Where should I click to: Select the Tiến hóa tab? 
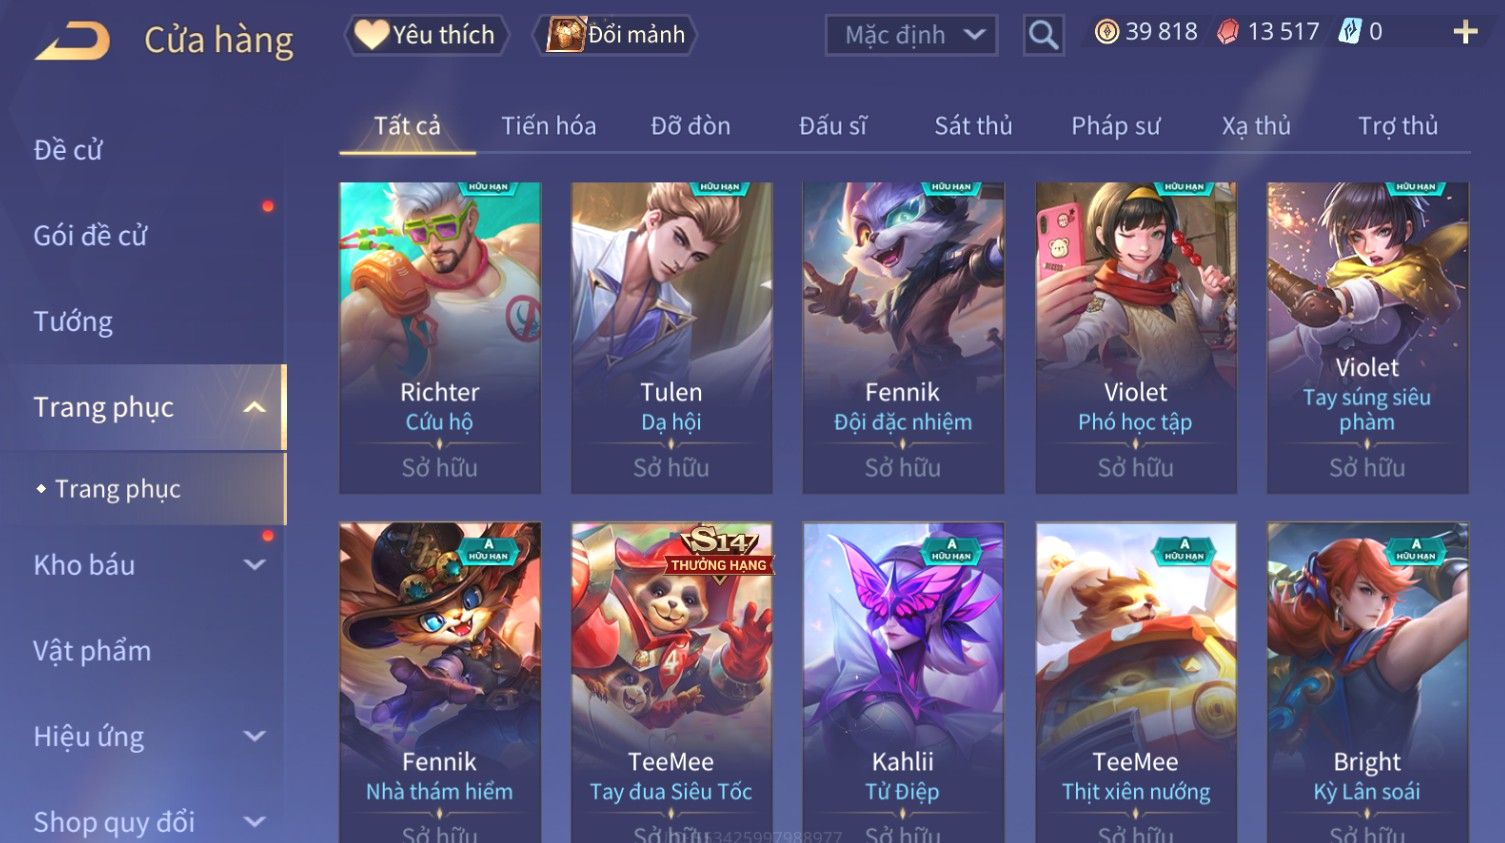(x=548, y=126)
